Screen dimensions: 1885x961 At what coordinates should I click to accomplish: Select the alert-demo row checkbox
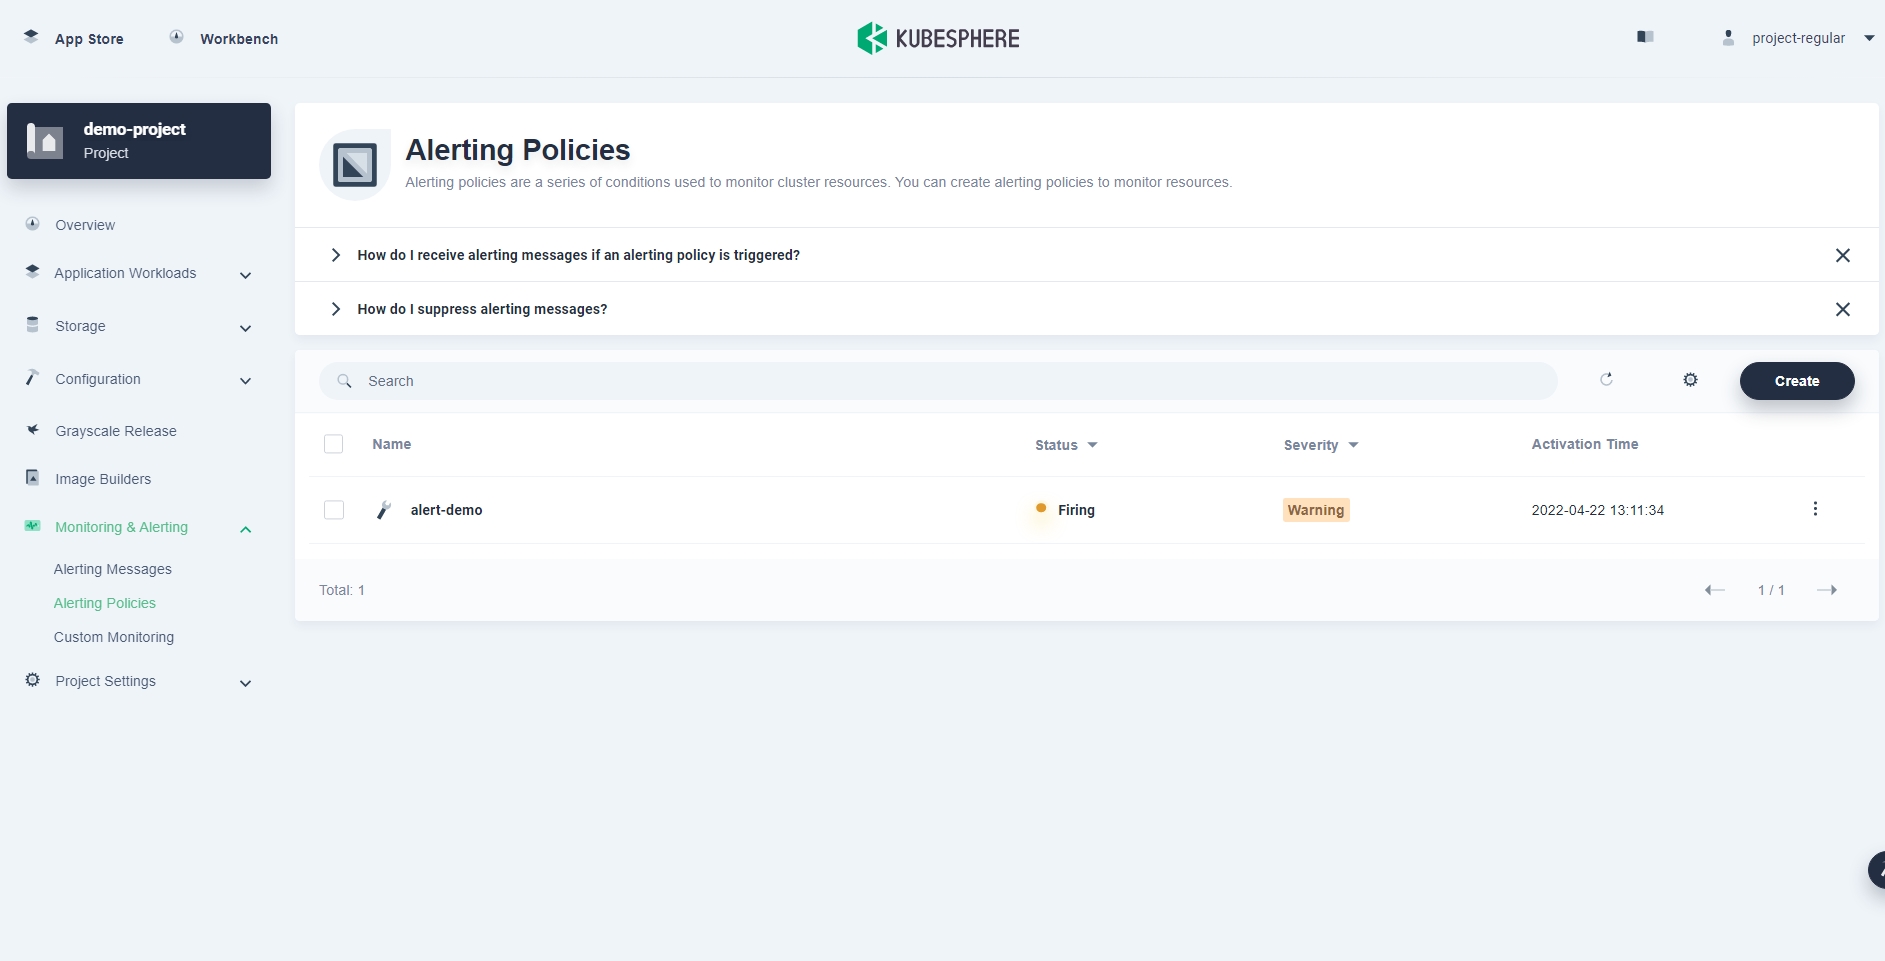334,510
